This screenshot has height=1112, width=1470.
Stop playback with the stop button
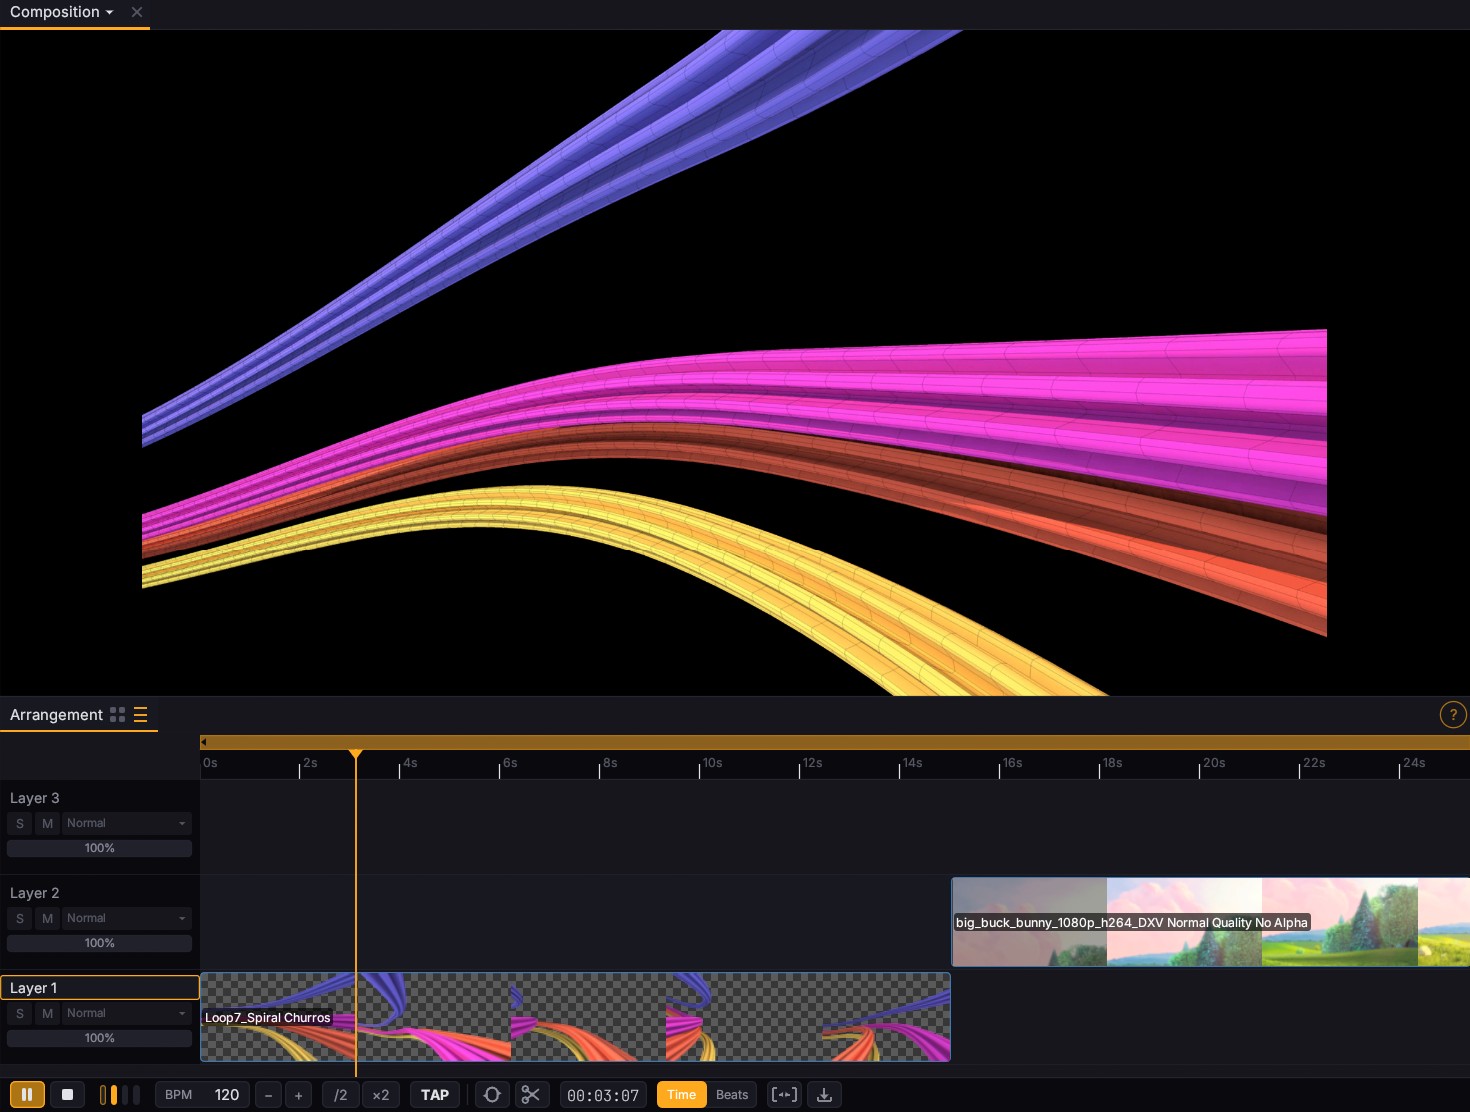click(67, 1094)
